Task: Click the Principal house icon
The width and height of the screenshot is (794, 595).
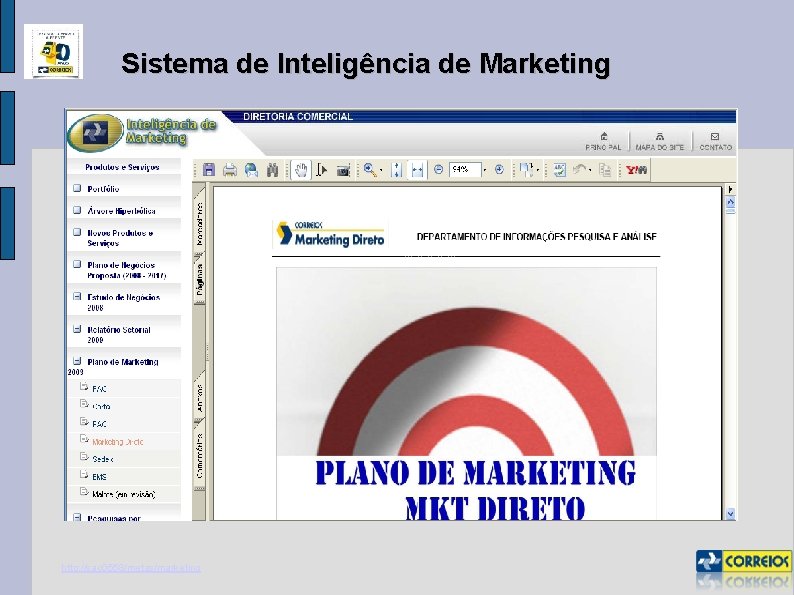Action: [604, 136]
